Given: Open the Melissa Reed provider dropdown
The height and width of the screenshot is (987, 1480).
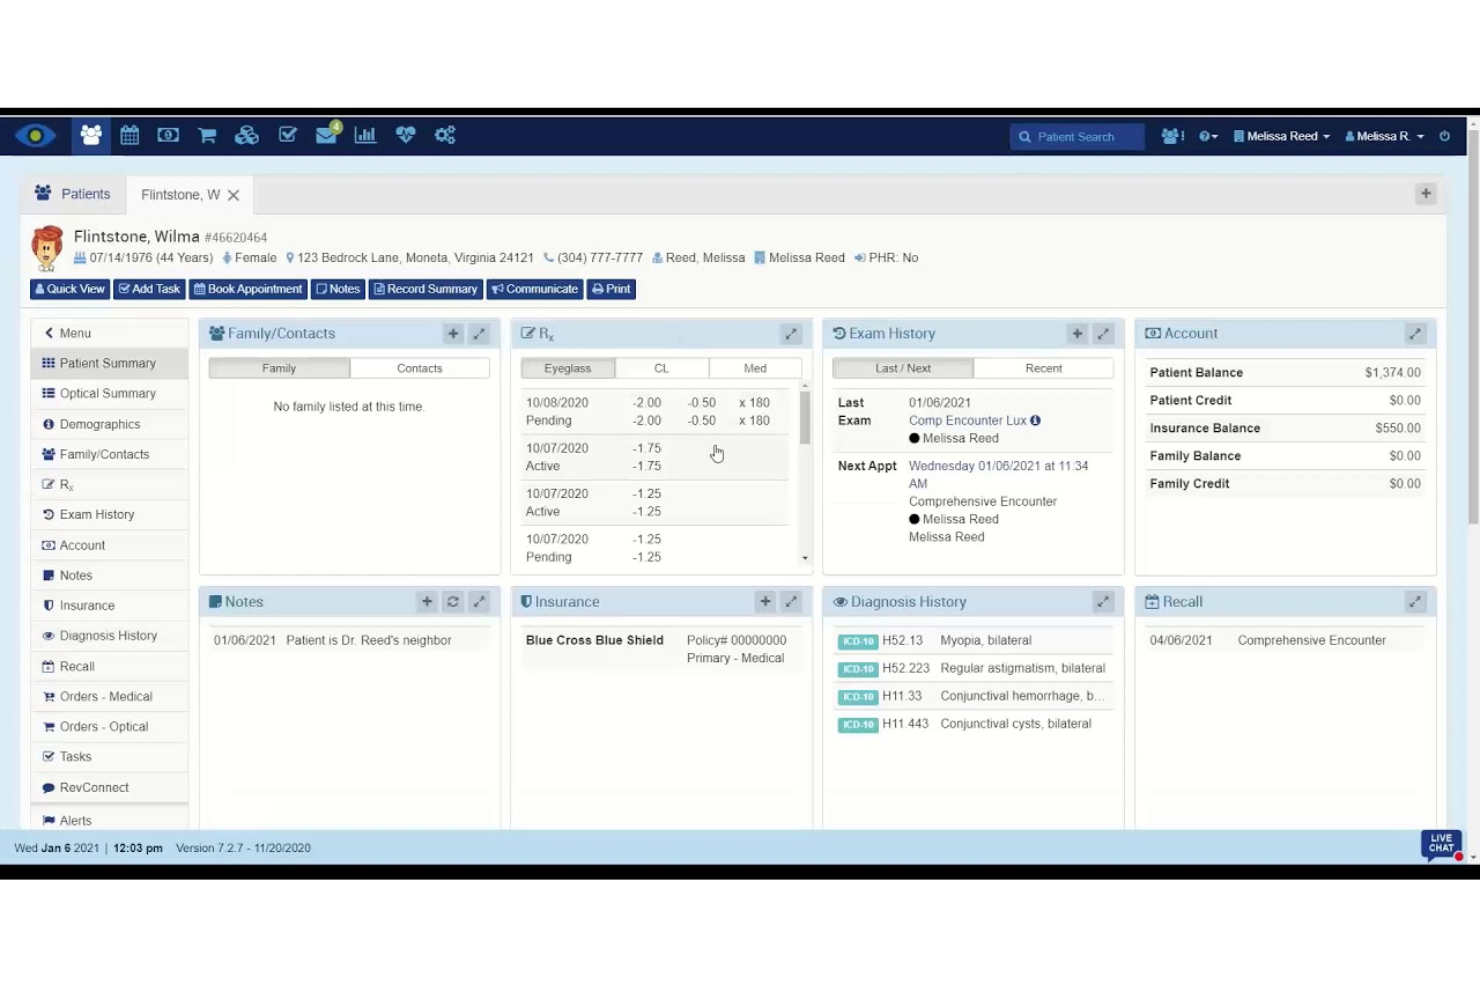Looking at the screenshot, I should click(x=1281, y=135).
